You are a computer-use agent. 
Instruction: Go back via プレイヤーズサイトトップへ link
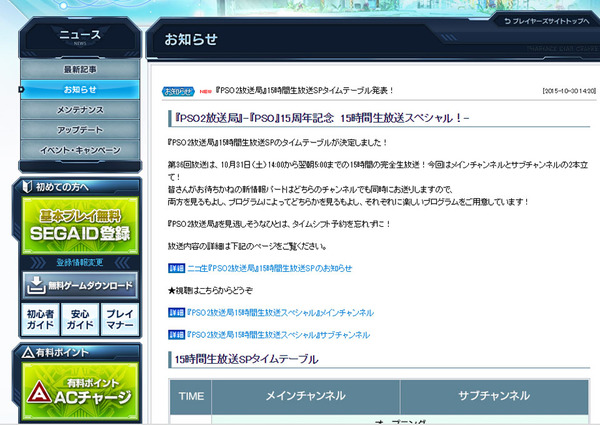(546, 21)
